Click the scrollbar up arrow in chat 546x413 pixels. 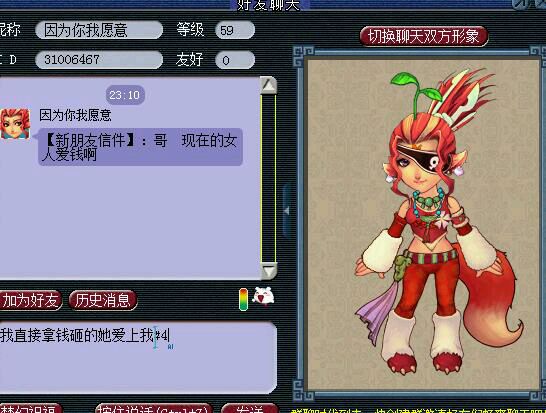click(268, 85)
